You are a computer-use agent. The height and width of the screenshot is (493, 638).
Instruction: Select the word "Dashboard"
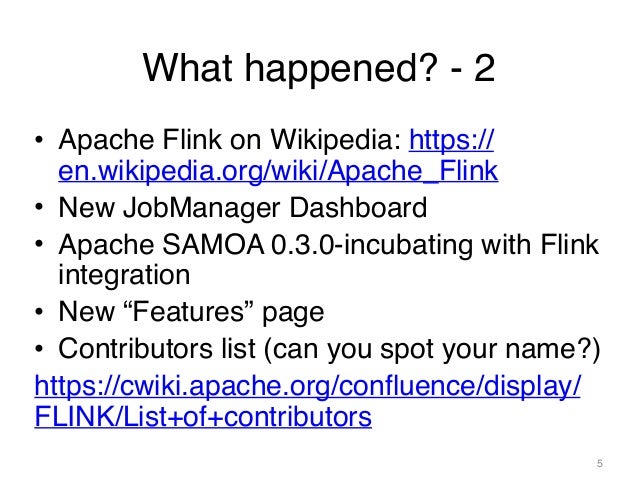click(358, 207)
